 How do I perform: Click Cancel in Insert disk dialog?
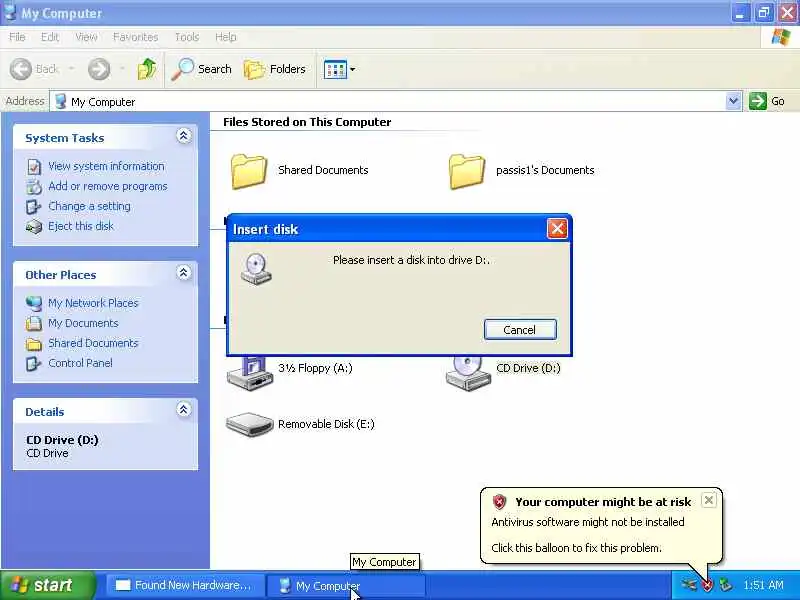point(520,330)
